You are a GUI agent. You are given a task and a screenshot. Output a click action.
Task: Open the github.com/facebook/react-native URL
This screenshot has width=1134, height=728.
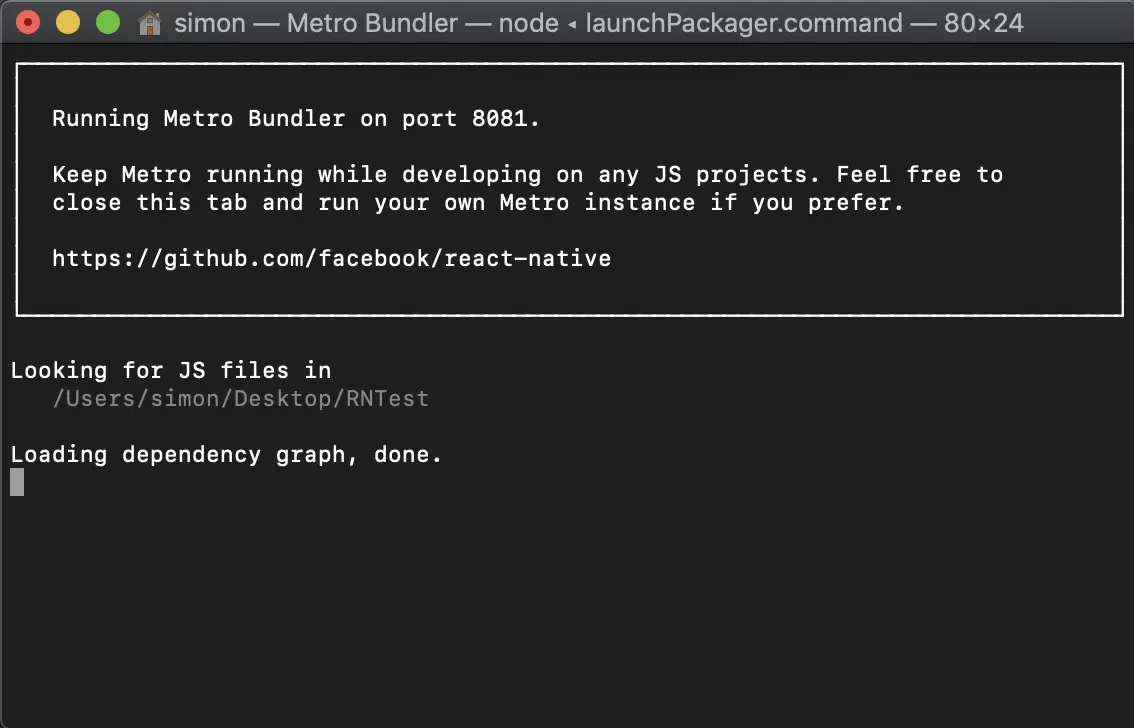point(331,259)
